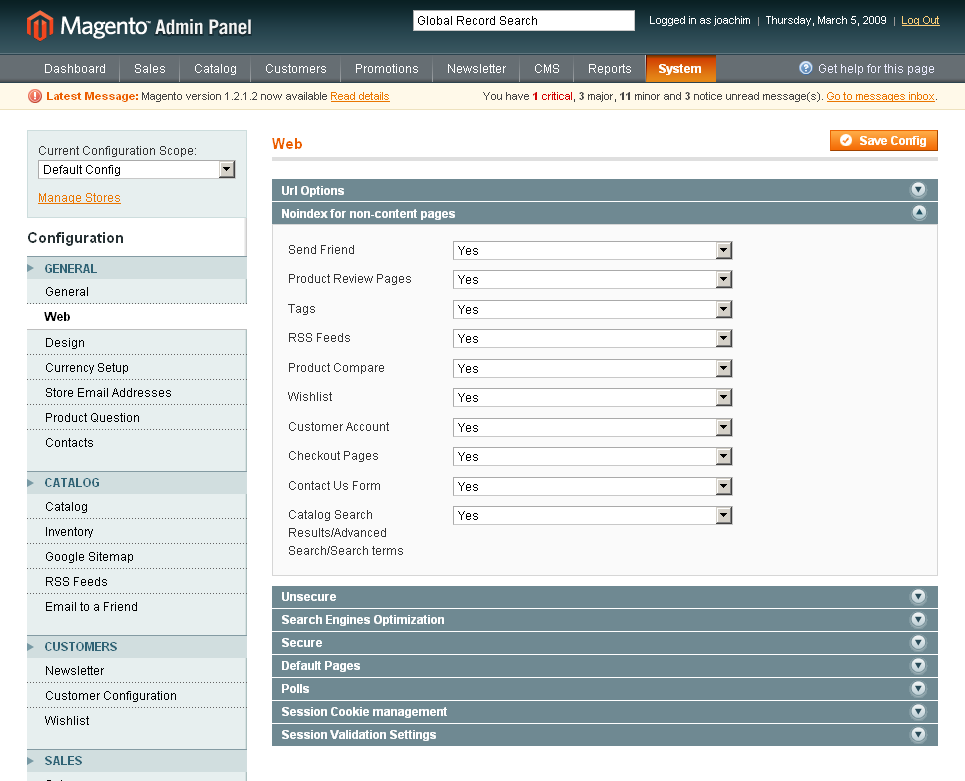Expand Url Options section arrow
Screen dimensions: 965x781
pyautogui.click(x=918, y=190)
